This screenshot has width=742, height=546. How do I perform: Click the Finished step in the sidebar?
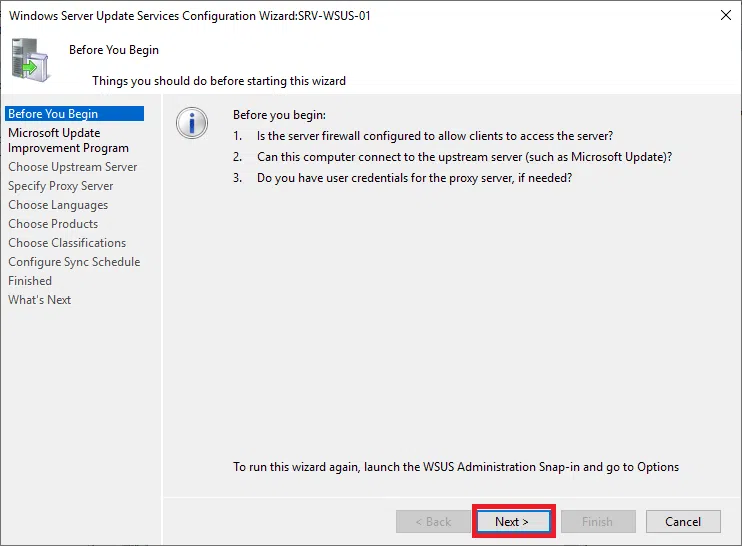coord(30,281)
